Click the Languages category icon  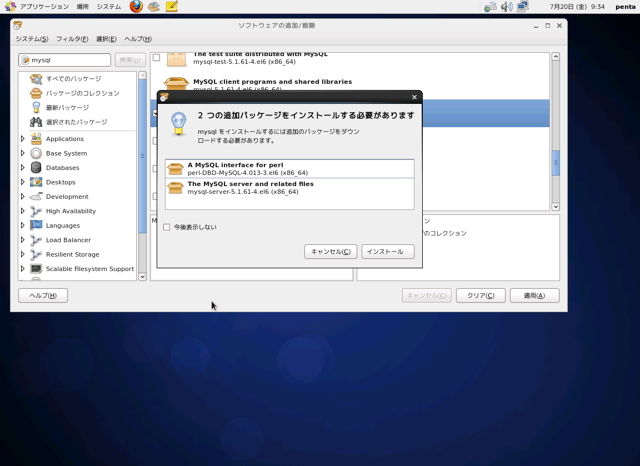pos(36,225)
